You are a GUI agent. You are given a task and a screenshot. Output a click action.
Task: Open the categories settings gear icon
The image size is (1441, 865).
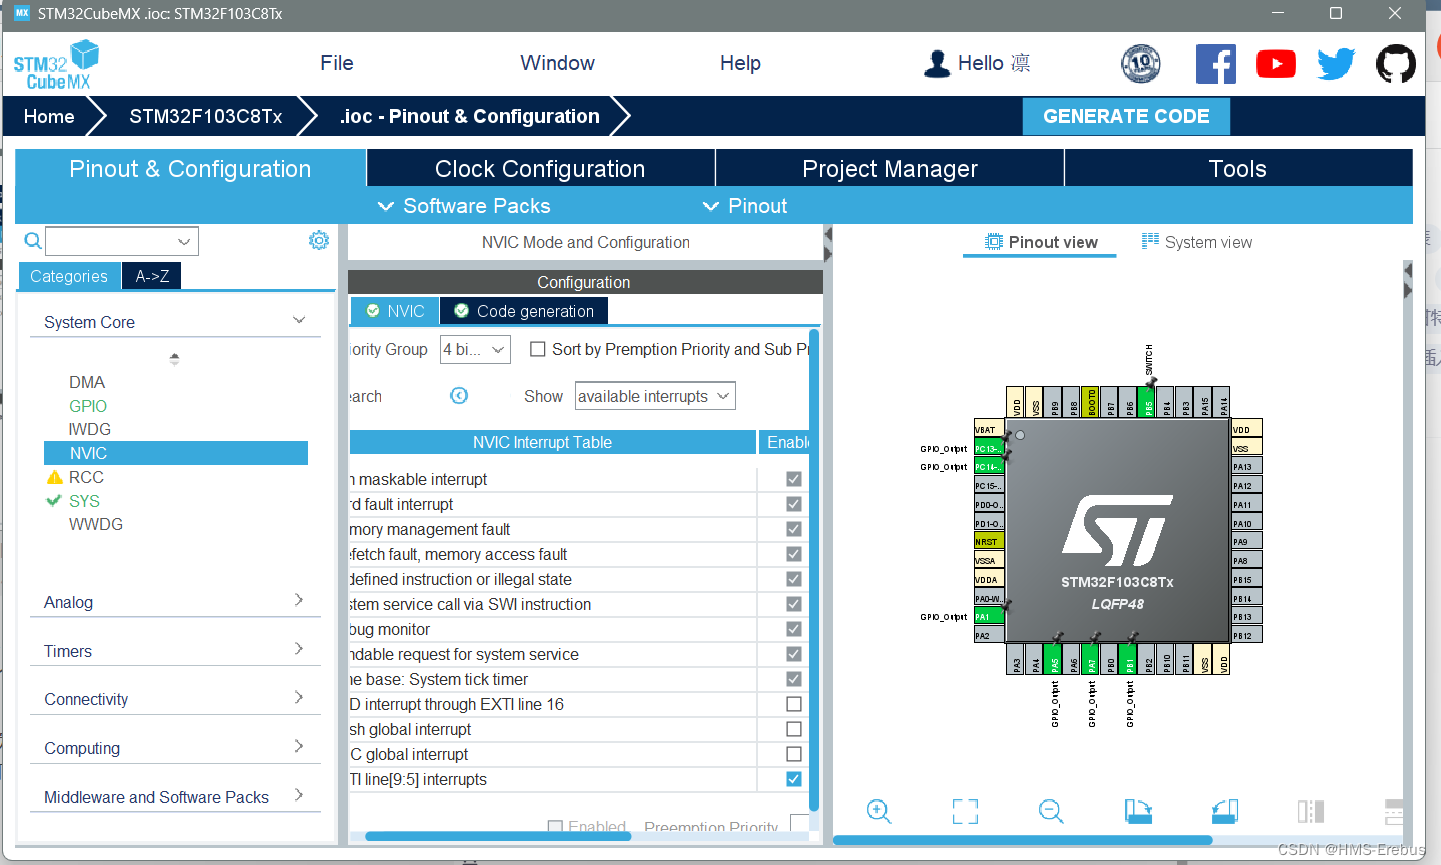319,240
